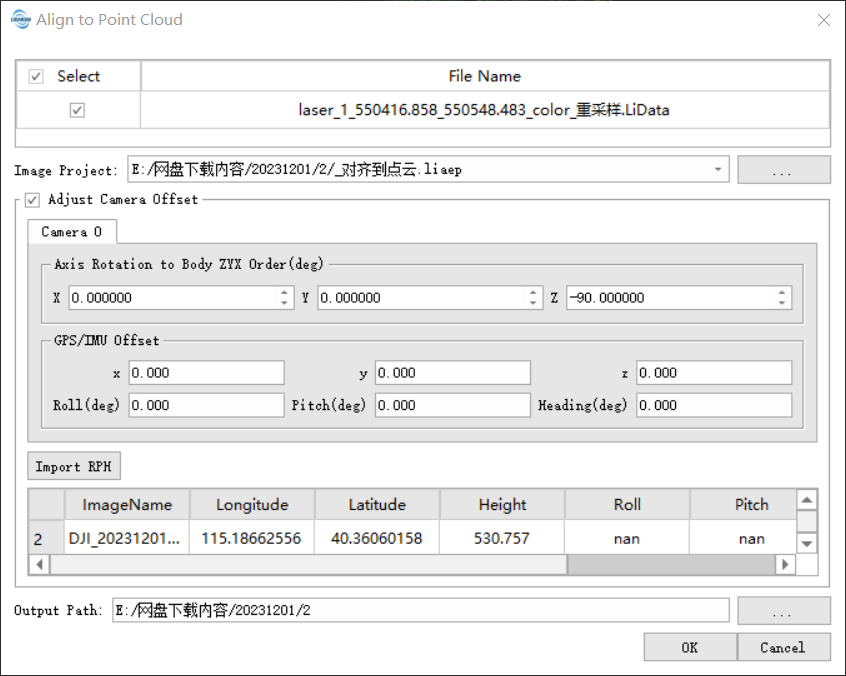The width and height of the screenshot is (846, 676).
Task: Close the Align to Point Cloud dialog
Action: pyautogui.click(x=823, y=20)
